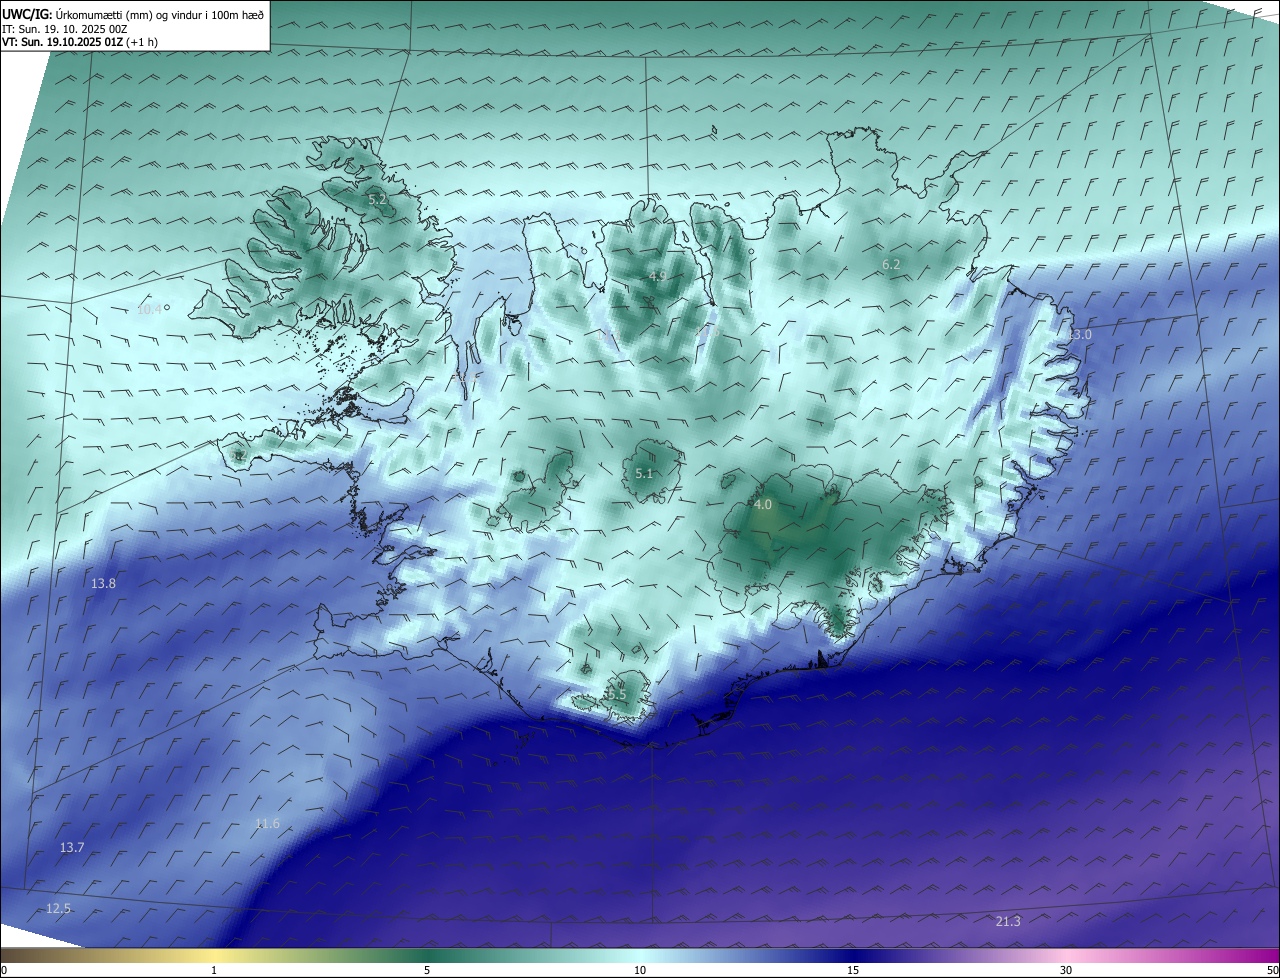Click the 4.9 value in north Iceland
This screenshot has height=978, width=1280.
click(x=658, y=276)
